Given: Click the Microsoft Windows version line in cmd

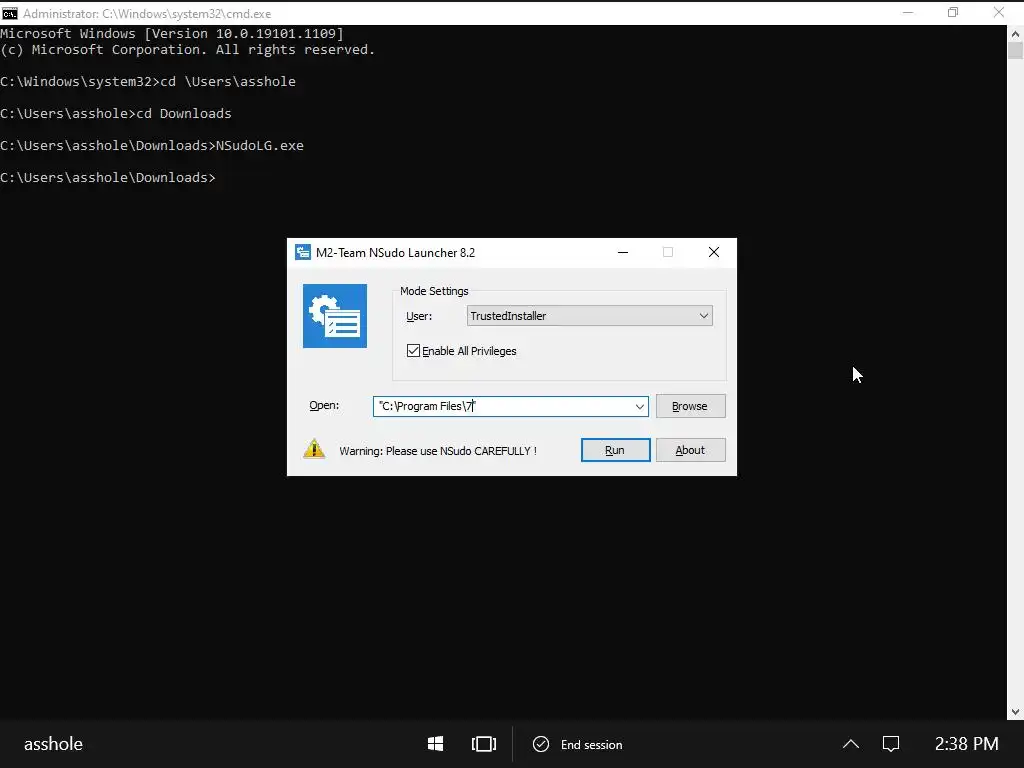Looking at the screenshot, I should pos(172,33).
